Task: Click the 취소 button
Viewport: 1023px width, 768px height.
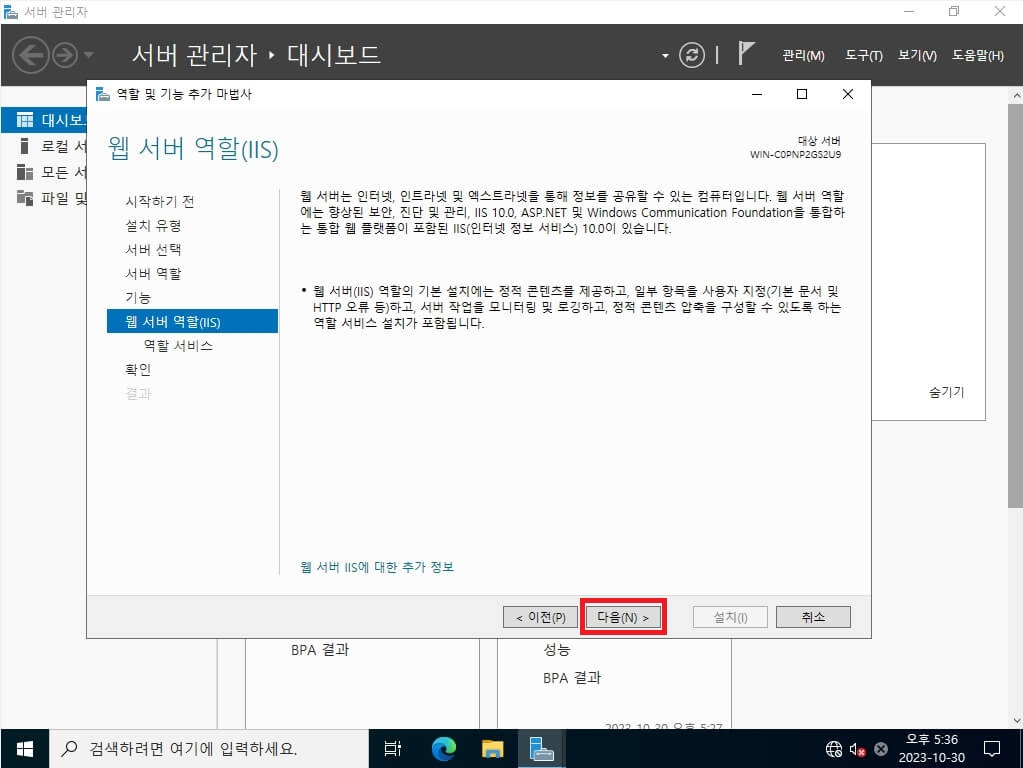Action: 813,617
